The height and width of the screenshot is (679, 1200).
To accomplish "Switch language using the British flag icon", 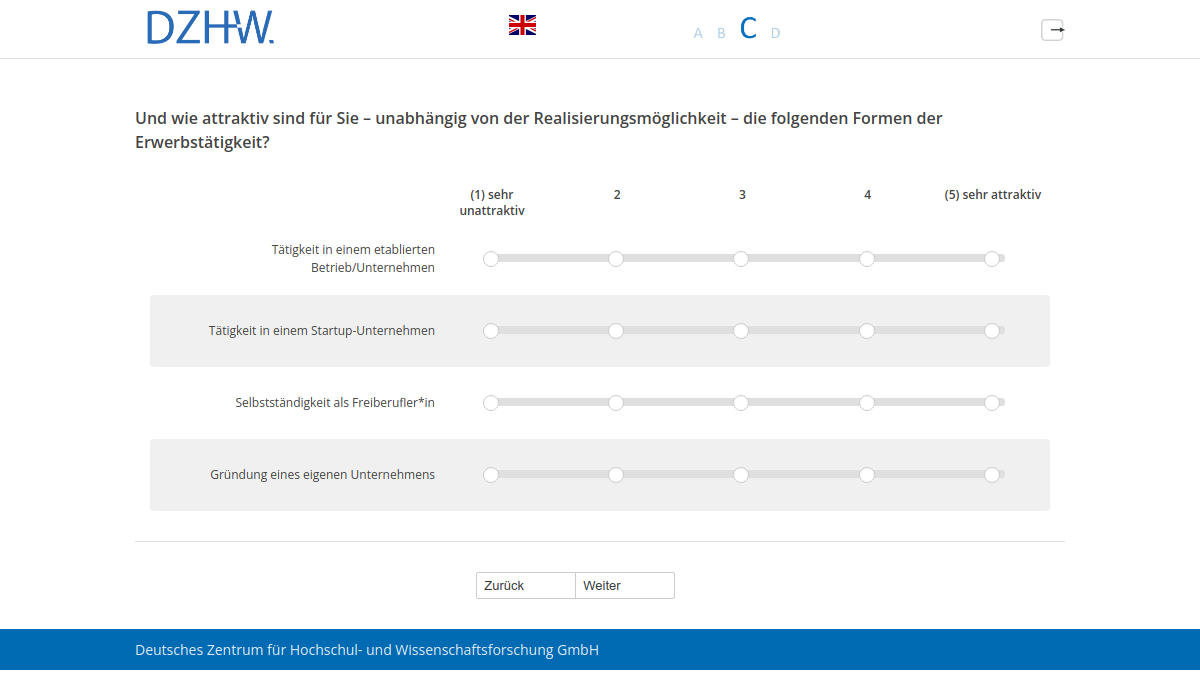I will coord(522,24).
